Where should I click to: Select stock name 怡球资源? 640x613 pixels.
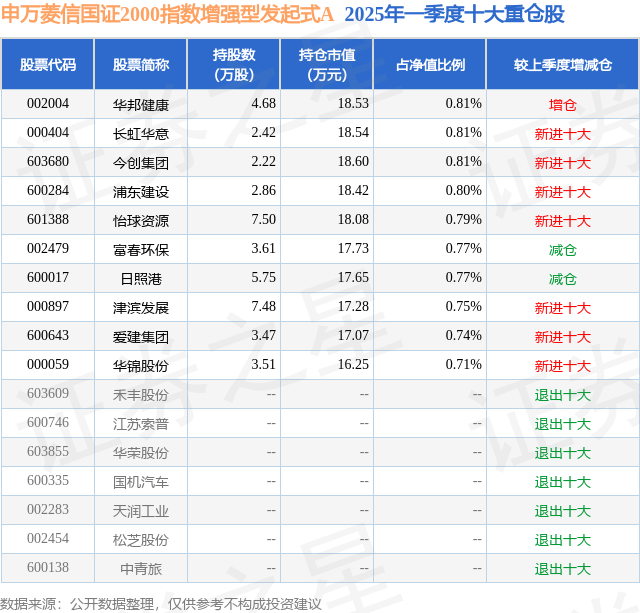[x=141, y=221]
